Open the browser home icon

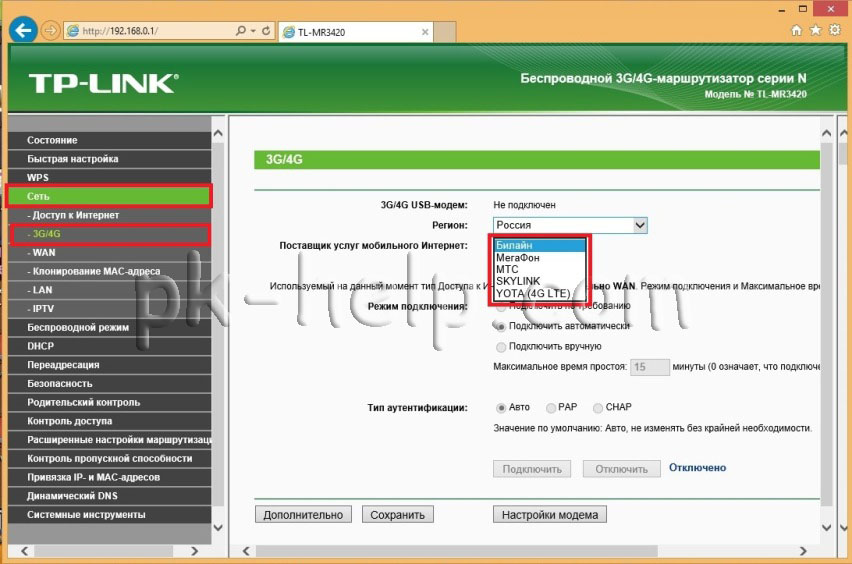tap(796, 30)
